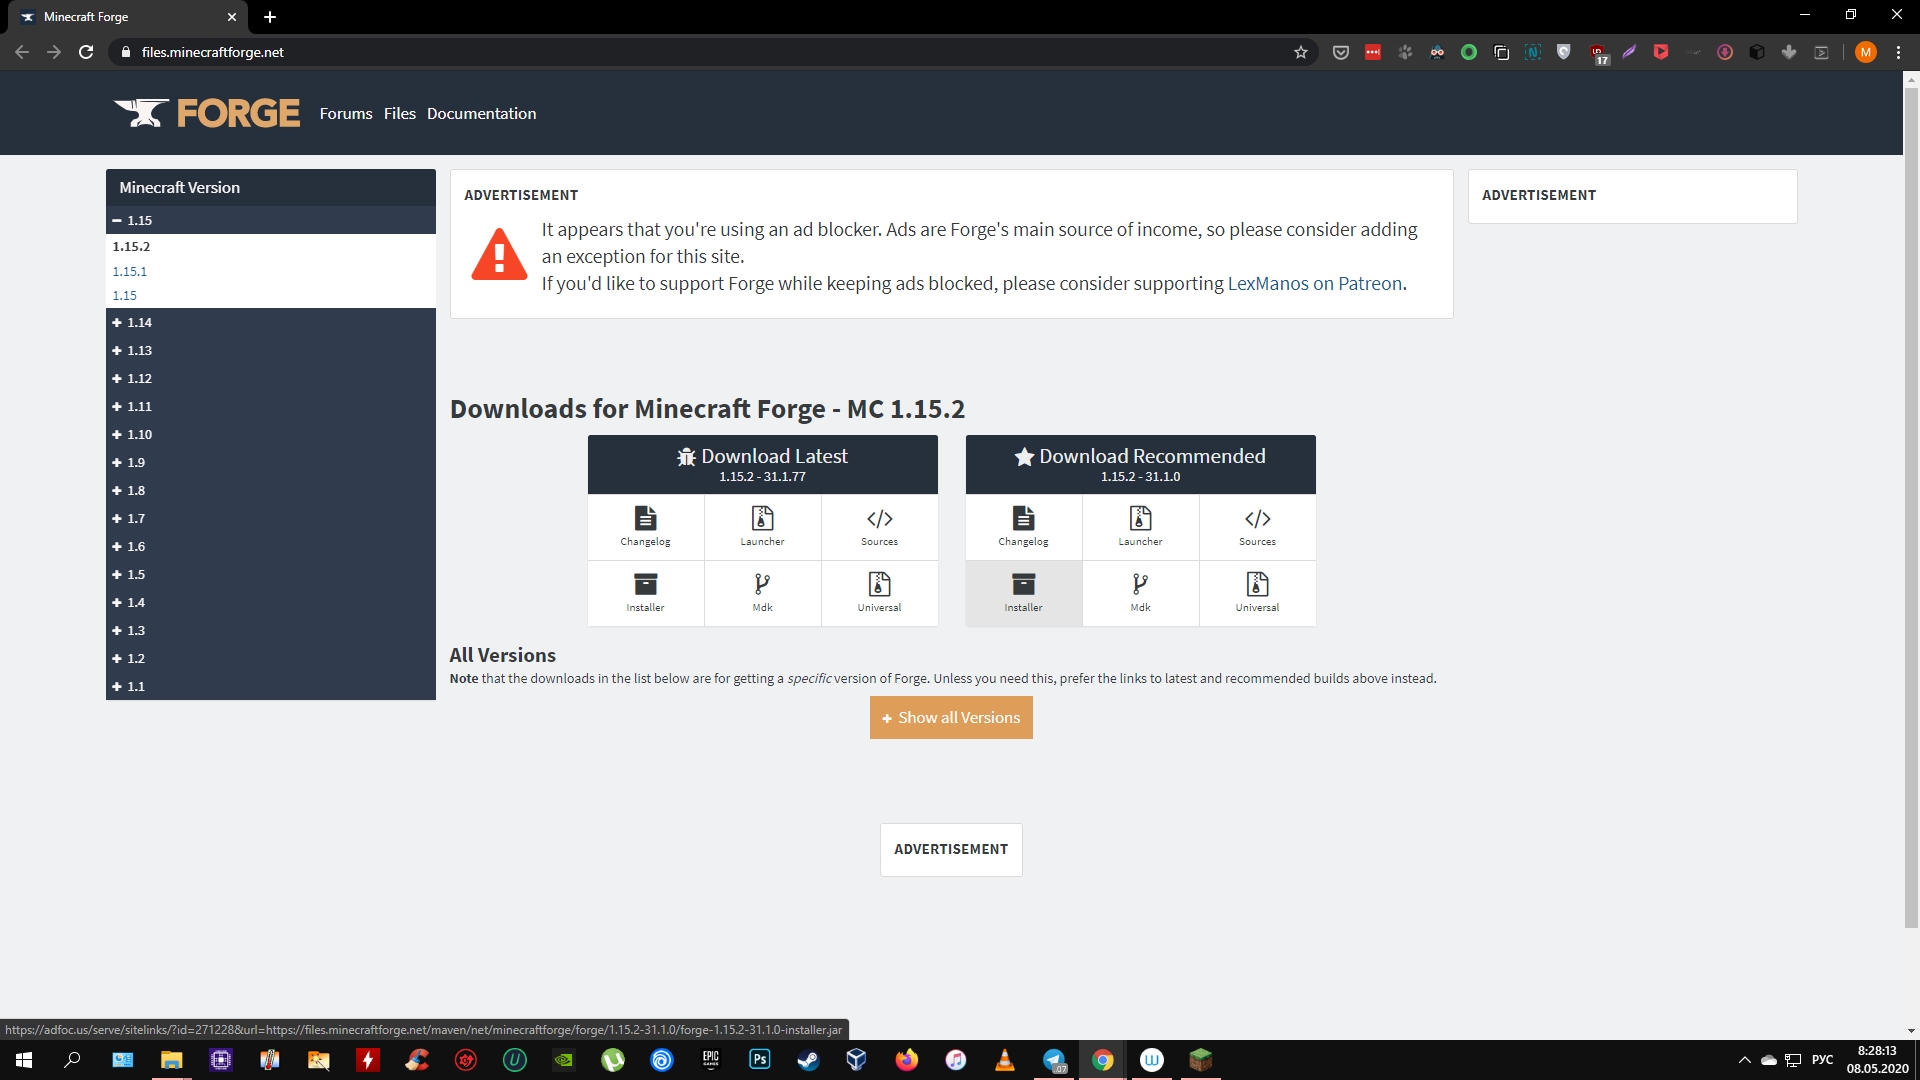Open VLC media player in taskbar
The image size is (1920, 1080).
pos(1004,1060)
